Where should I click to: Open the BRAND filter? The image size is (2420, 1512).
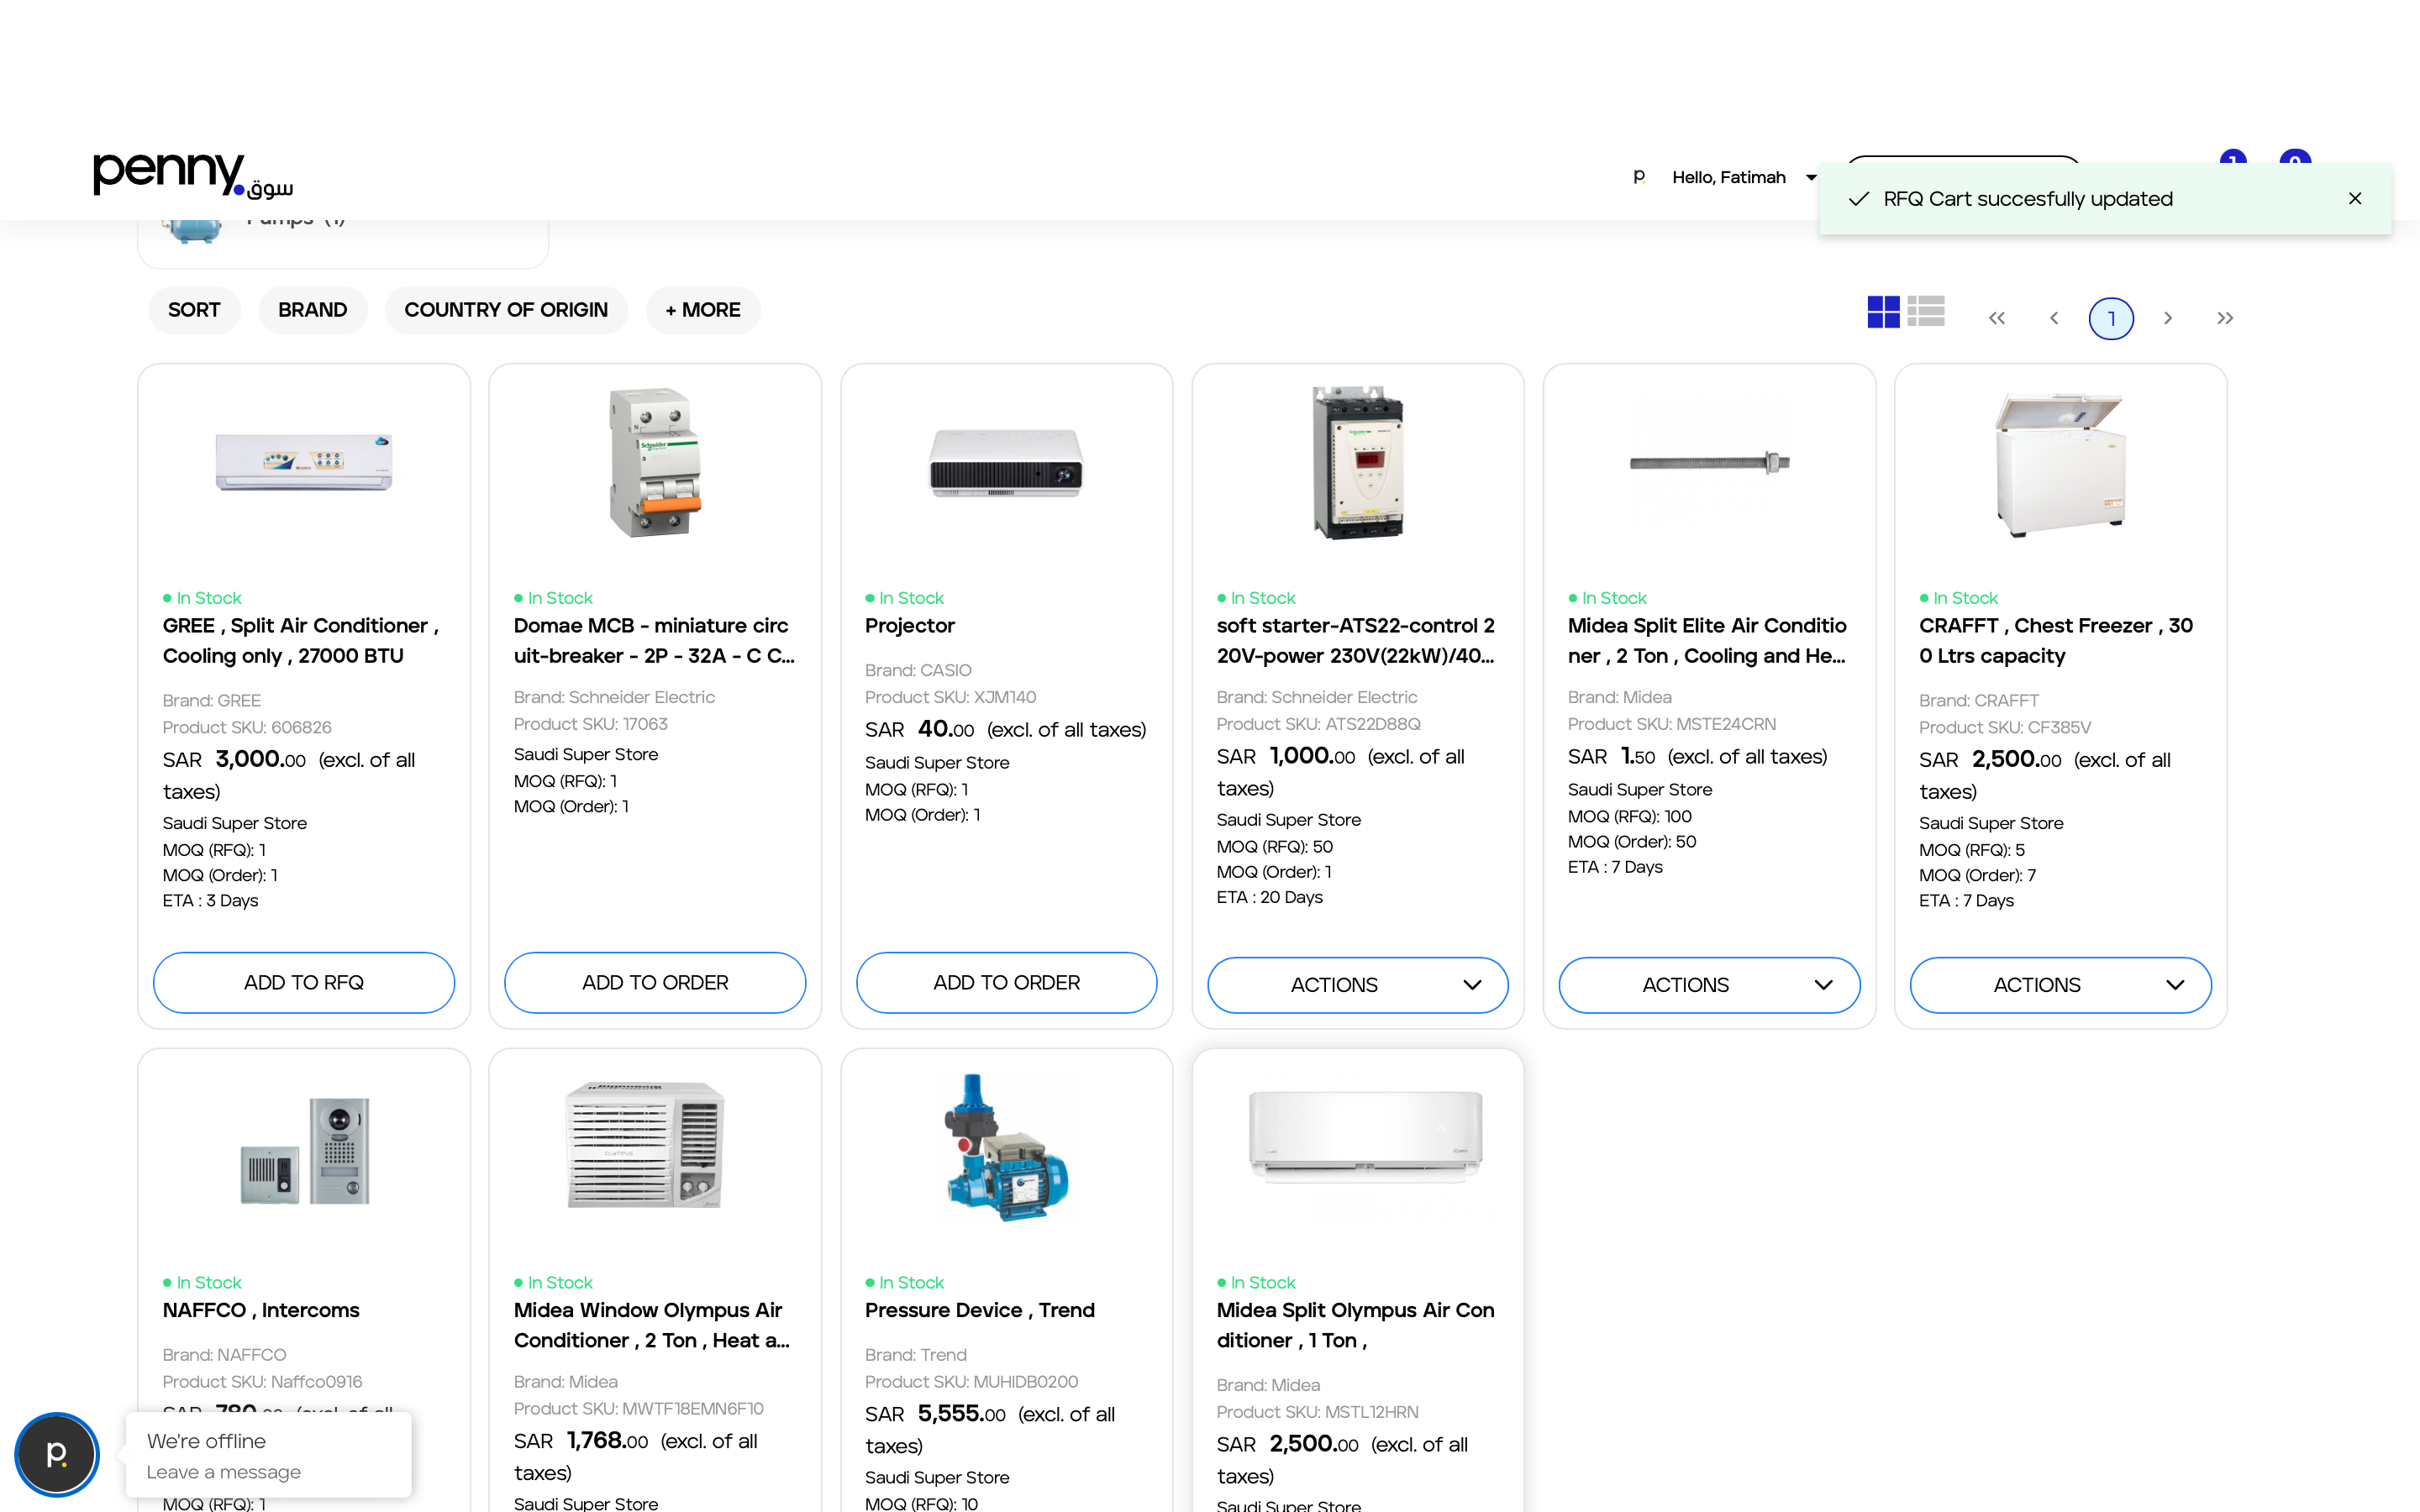[x=312, y=310]
